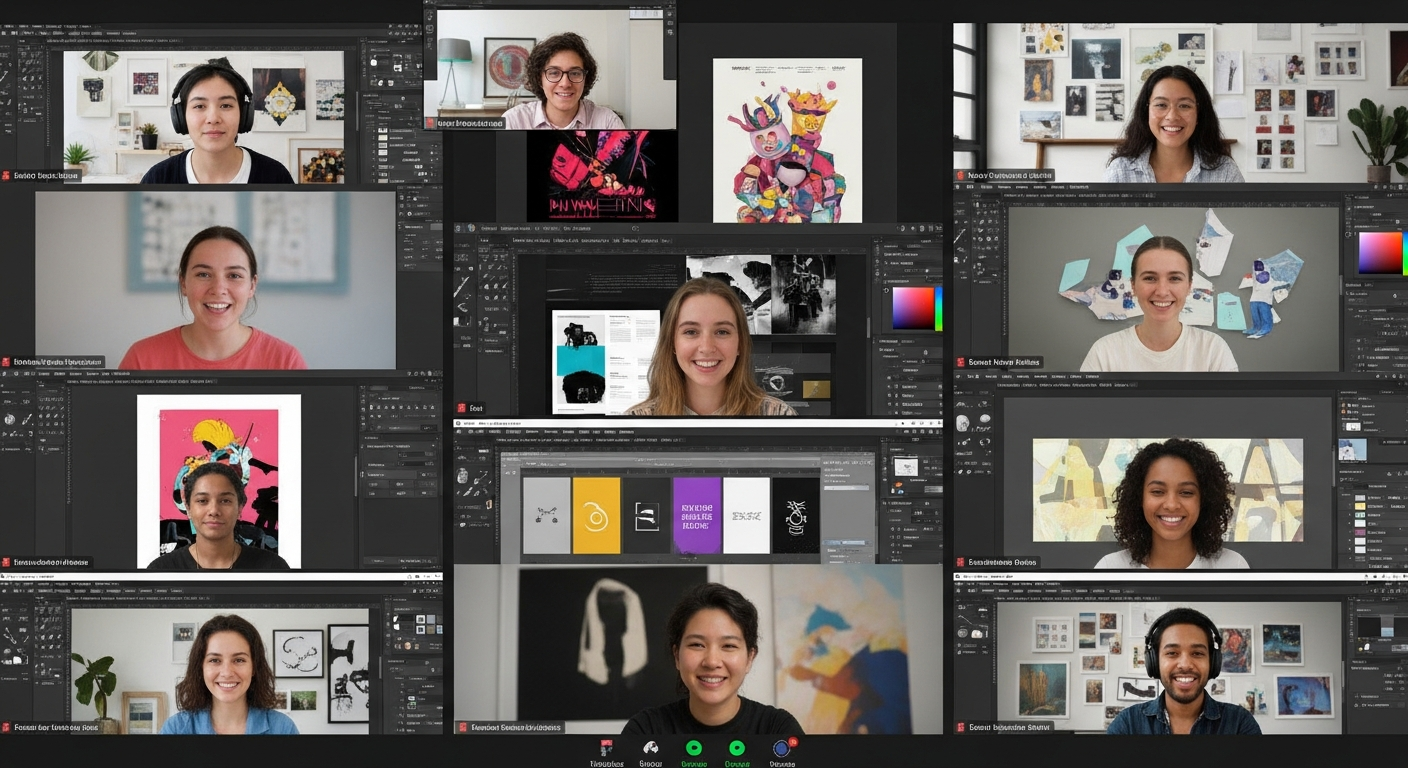Screen dimensions: 1408x768
Task: Select the yellow artboard with the spiral logo
Action: click(x=596, y=515)
